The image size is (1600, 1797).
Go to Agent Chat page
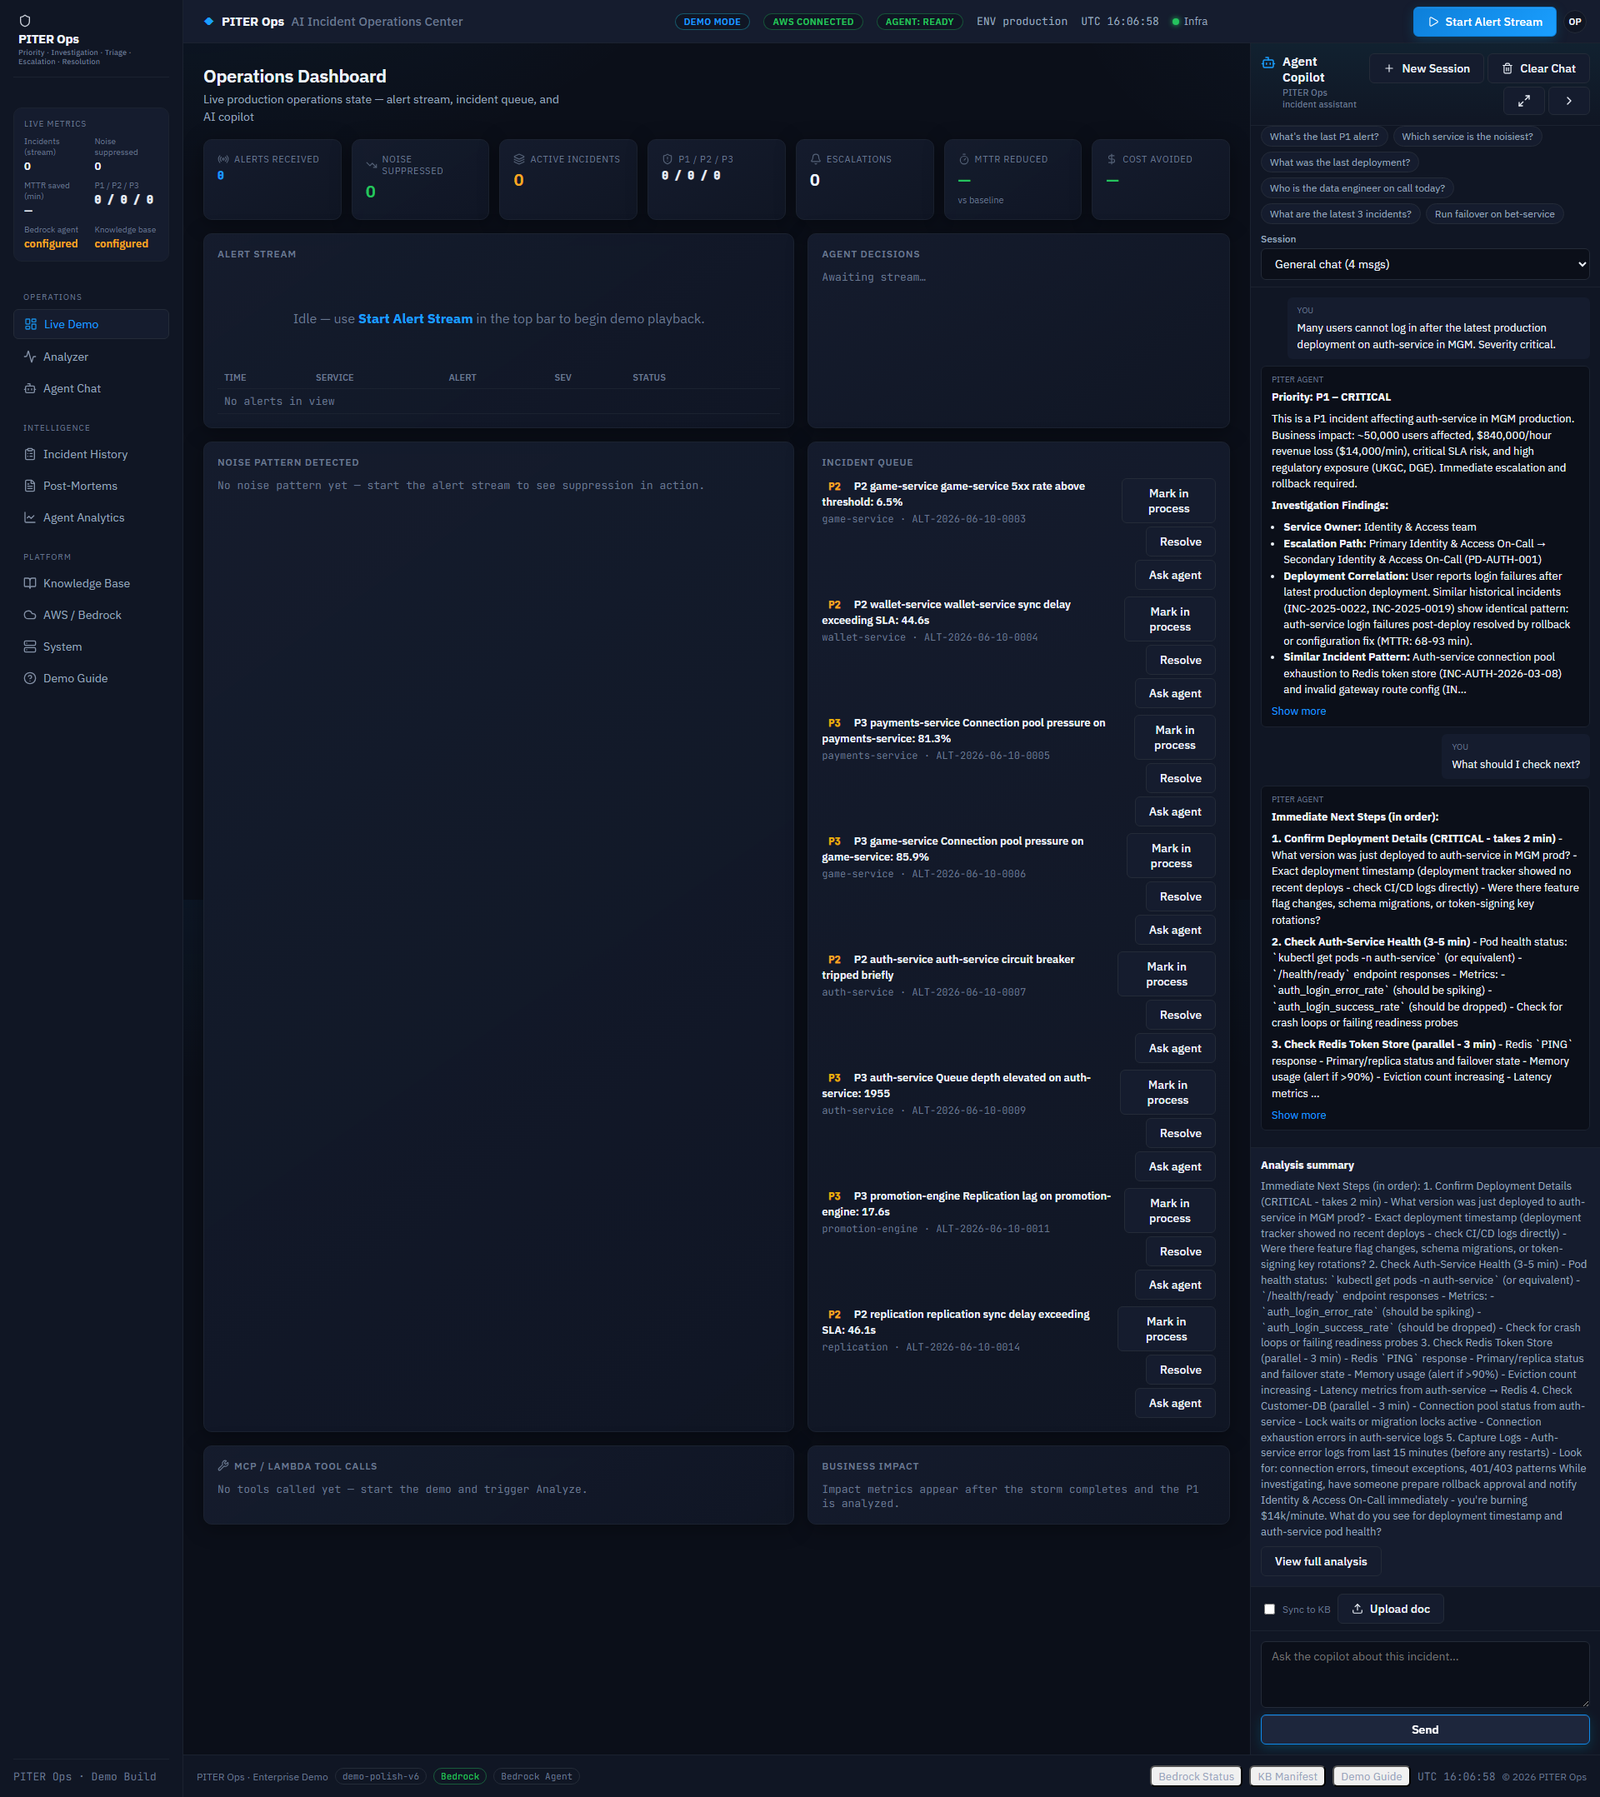(x=91, y=388)
